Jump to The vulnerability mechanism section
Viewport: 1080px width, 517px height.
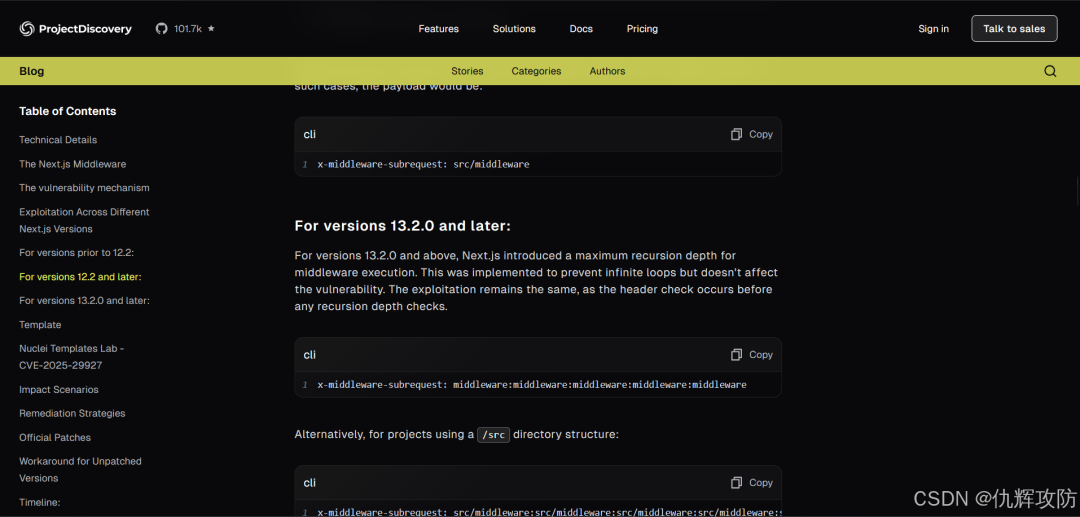84,188
